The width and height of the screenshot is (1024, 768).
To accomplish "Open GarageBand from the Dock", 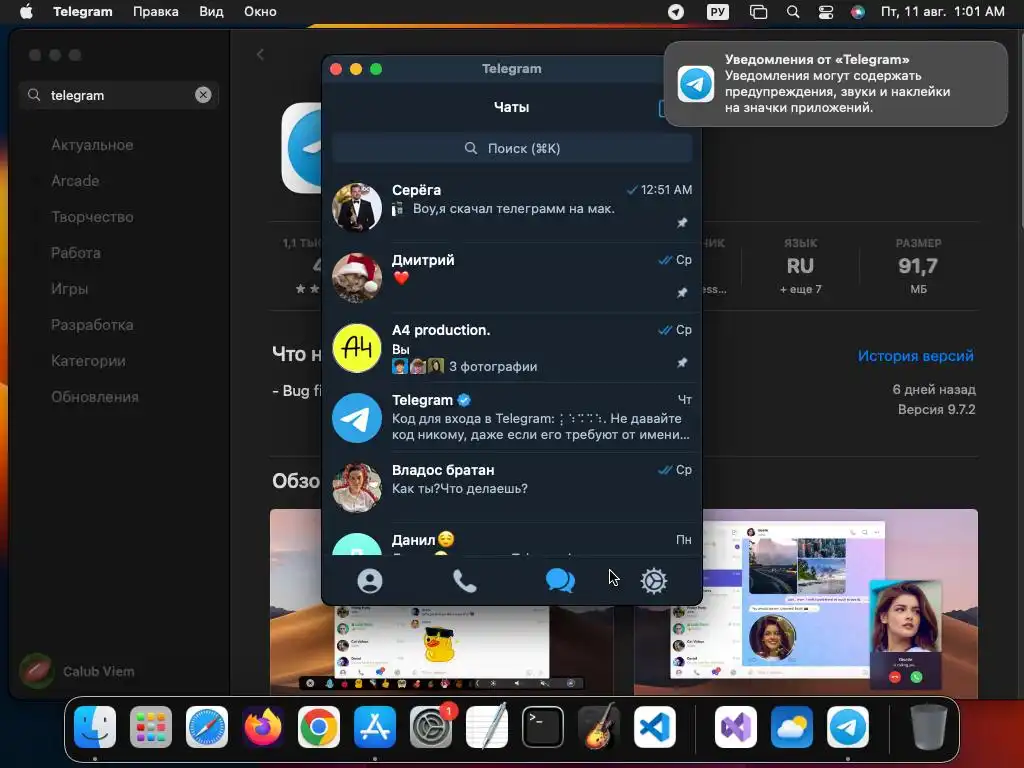I will pyautogui.click(x=599, y=727).
